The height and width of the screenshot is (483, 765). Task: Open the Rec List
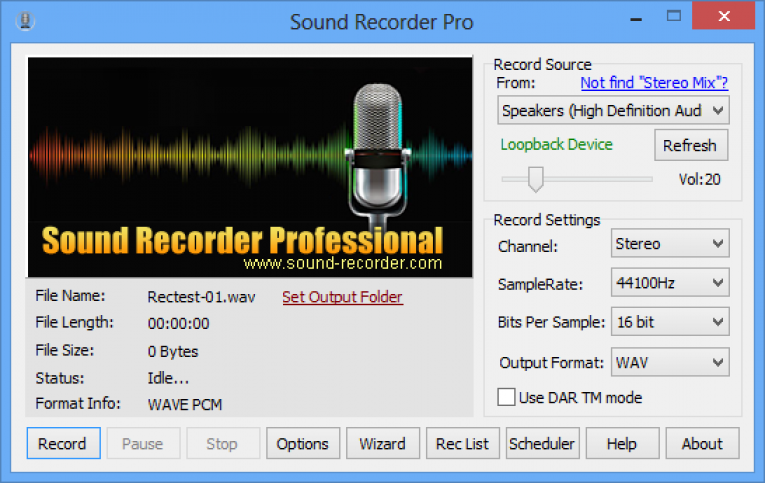[x=463, y=443]
